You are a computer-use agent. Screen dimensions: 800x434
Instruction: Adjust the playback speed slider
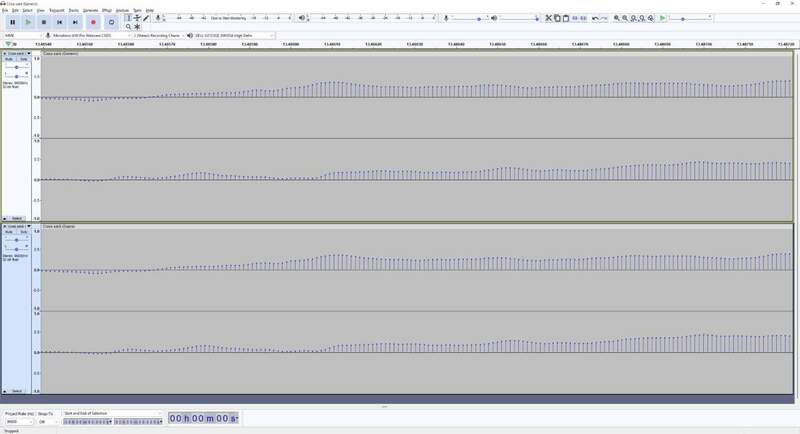coord(690,18)
